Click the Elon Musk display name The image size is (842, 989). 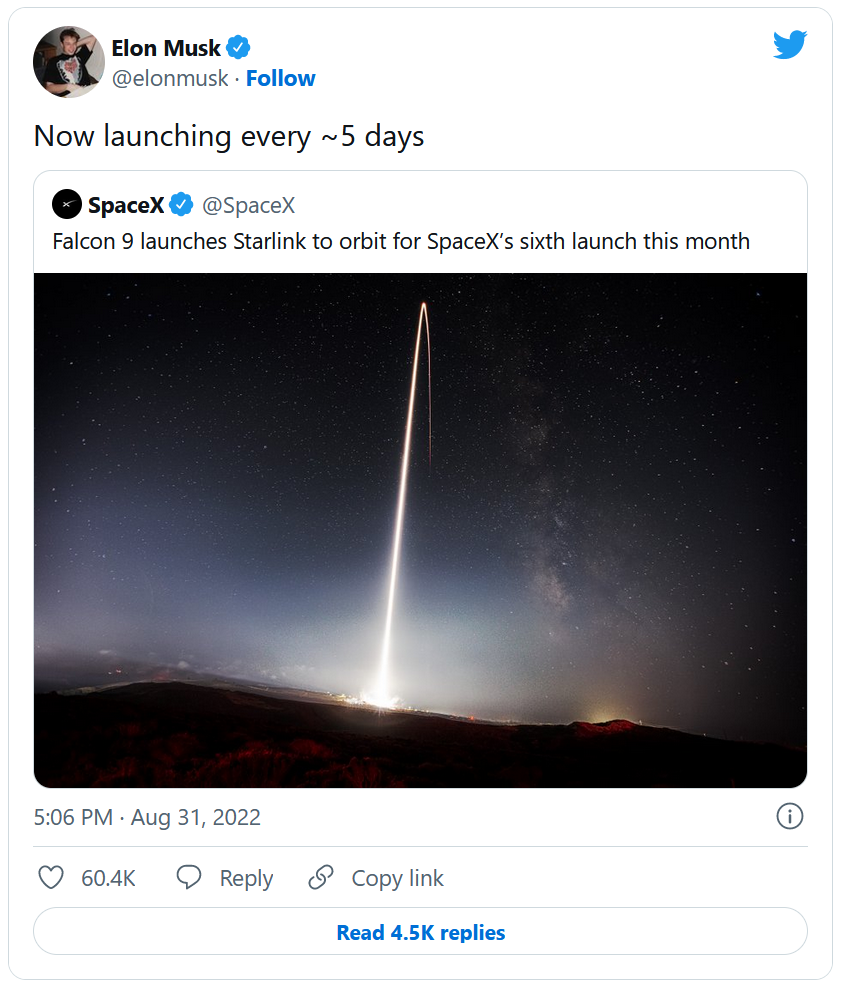click(x=166, y=47)
